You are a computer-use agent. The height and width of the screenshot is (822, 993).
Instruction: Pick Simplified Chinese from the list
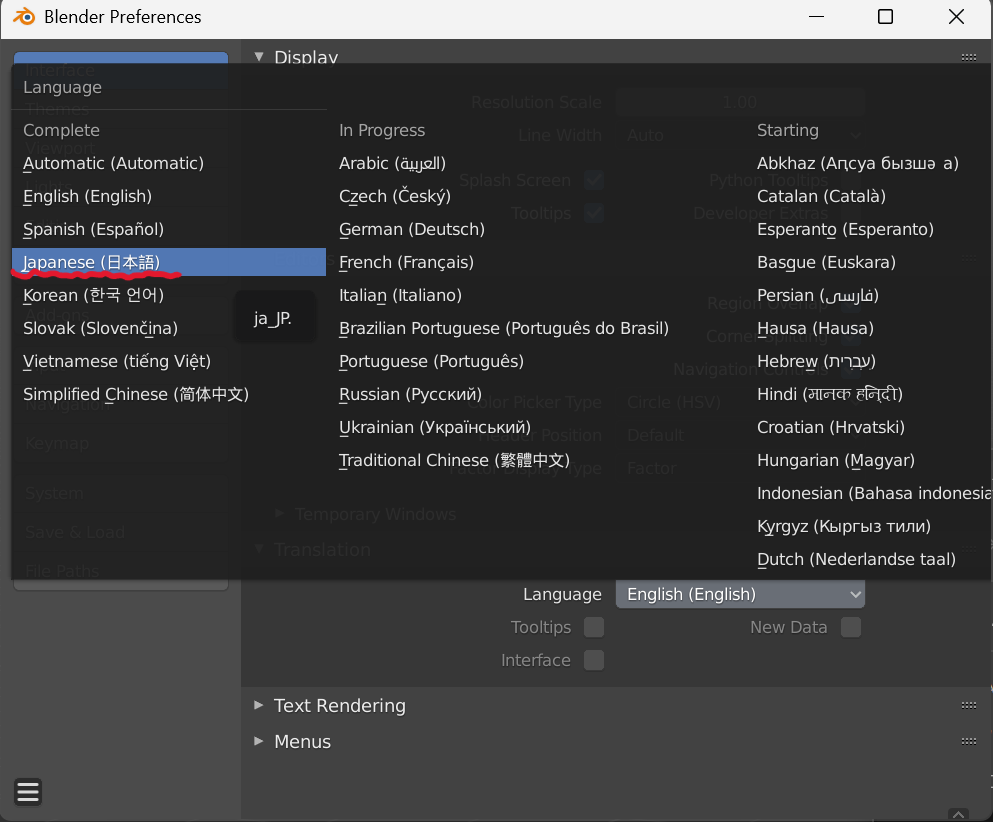(x=136, y=394)
